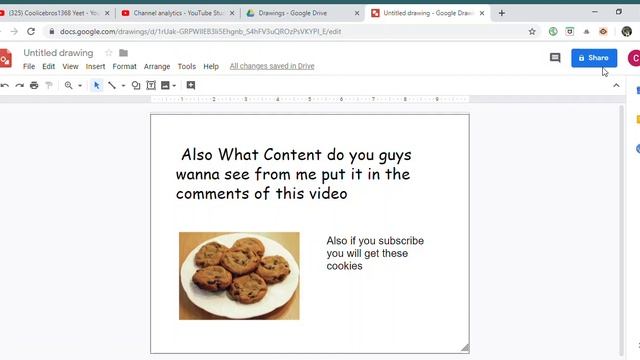The height and width of the screenshot is (360, 640).
Task: Switch to Channel analytics YouTube Studio tab
Action: (x=178, y=13)
